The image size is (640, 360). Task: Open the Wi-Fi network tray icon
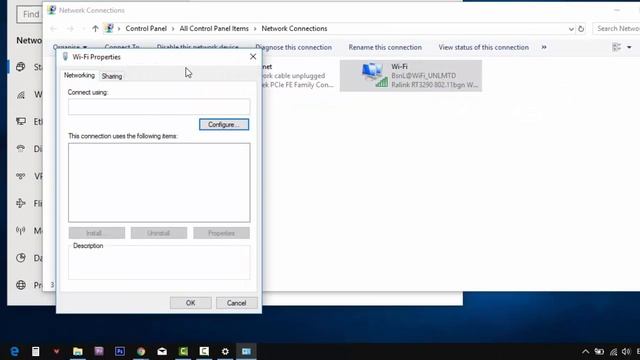613,351
